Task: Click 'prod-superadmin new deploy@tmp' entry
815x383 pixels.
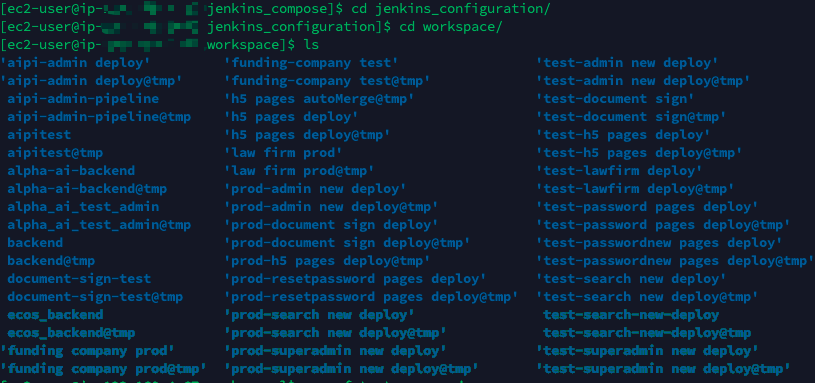Action: point(351,369)
